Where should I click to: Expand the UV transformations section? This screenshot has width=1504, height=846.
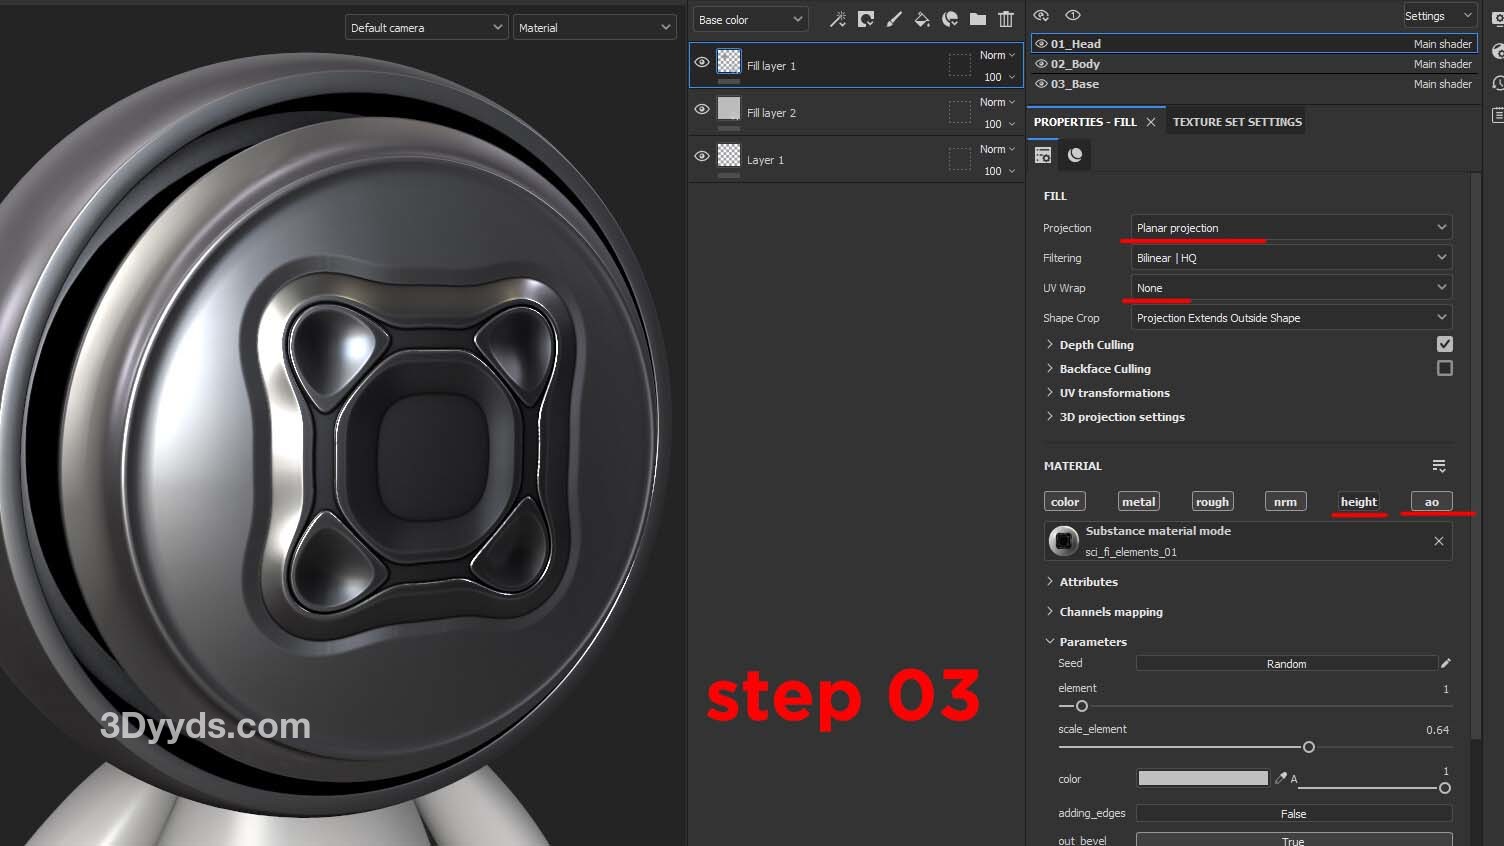click(1114, 393)
